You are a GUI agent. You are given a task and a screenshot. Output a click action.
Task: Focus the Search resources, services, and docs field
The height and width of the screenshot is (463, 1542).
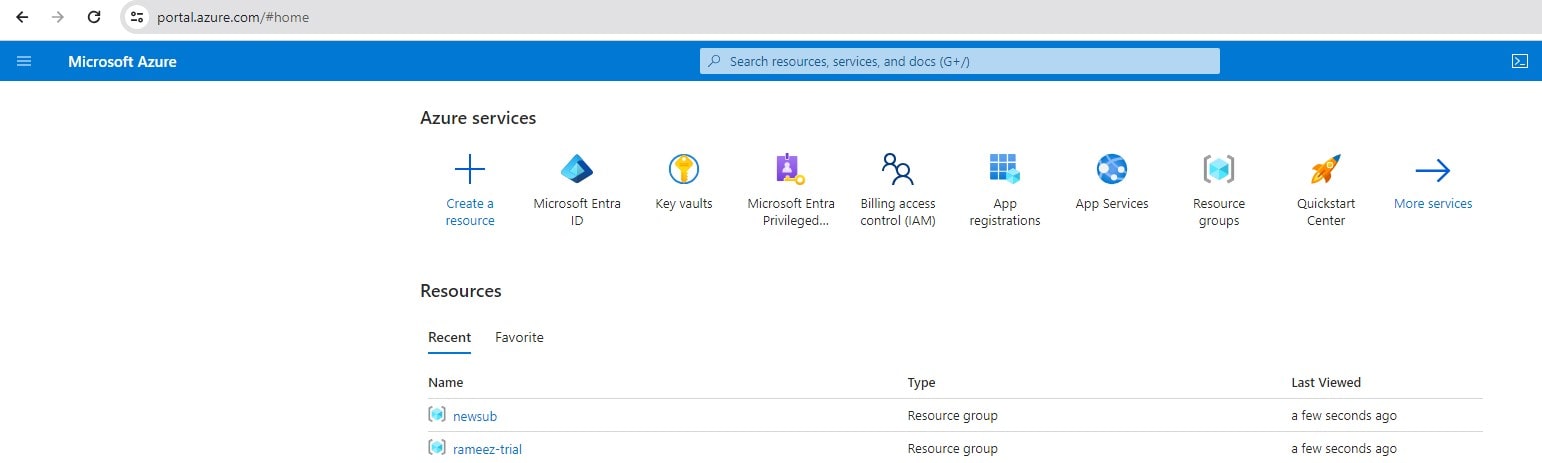click(960, 61)
